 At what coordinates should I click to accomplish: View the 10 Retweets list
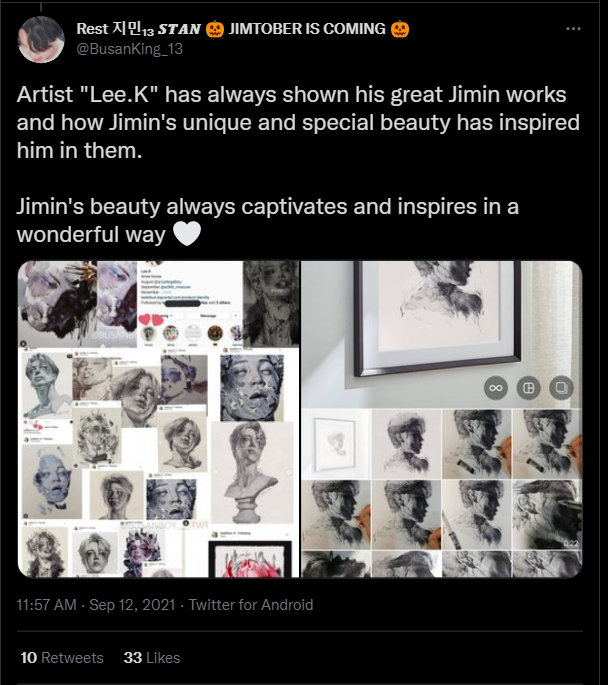62,657
